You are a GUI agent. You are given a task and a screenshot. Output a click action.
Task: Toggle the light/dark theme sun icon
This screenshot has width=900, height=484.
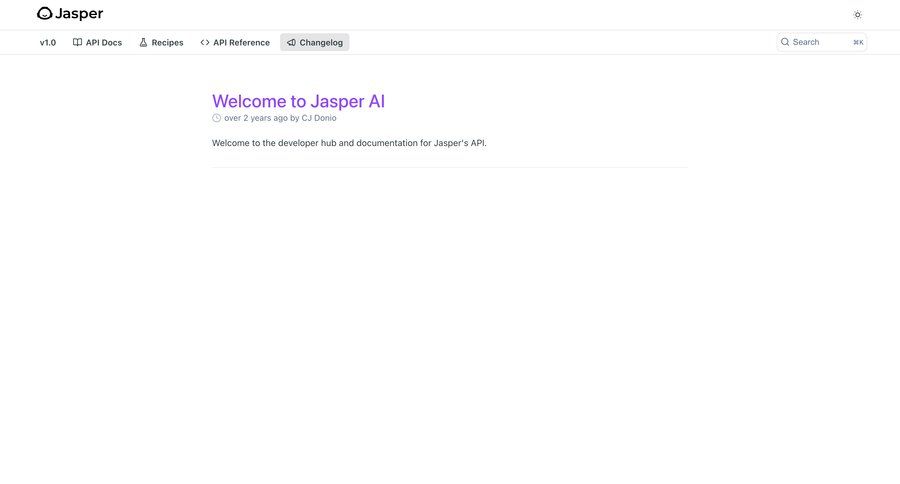click(x=858, y=15)
